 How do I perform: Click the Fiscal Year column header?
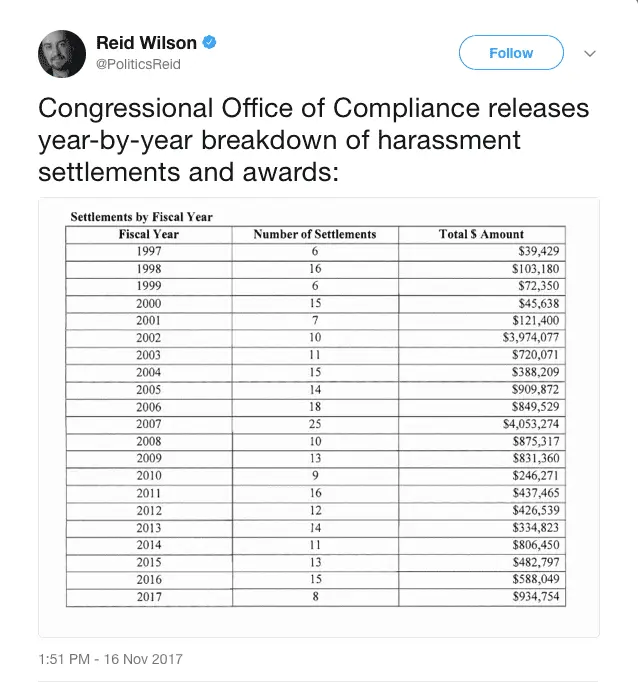[x=147, y=234]
